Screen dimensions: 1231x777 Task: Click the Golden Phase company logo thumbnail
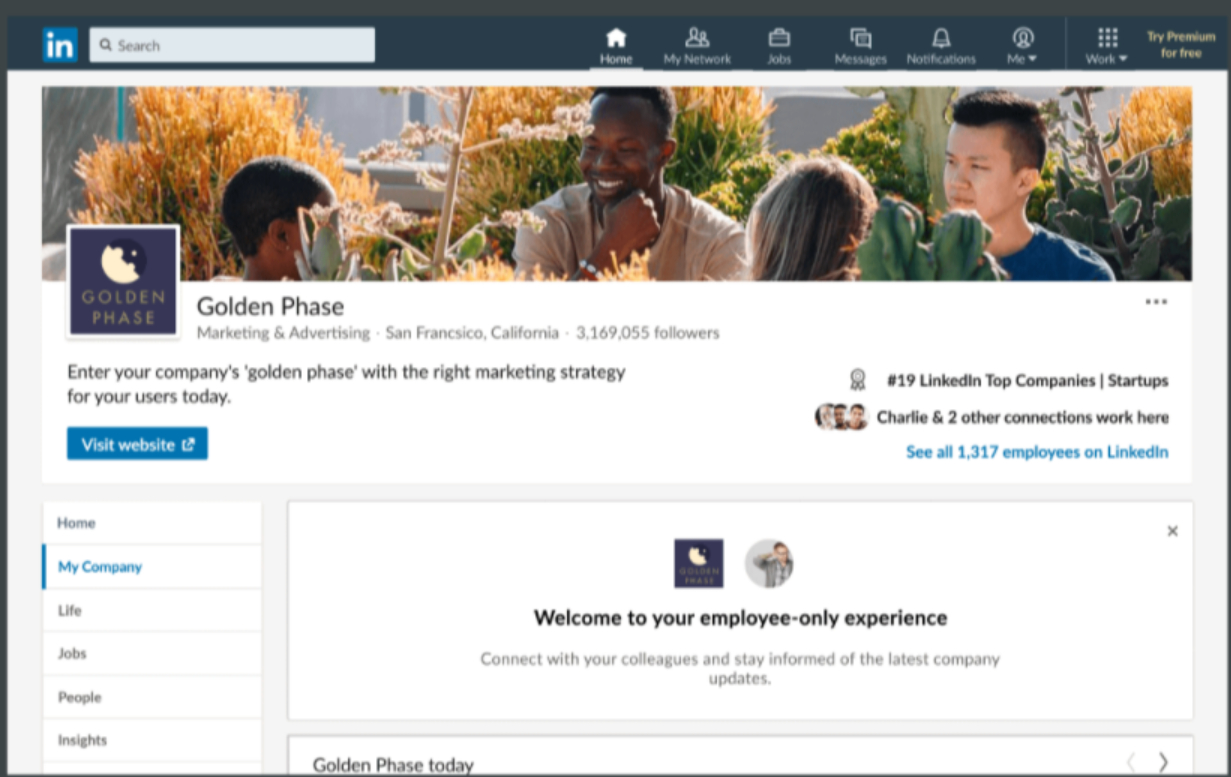(x=122, y=281)
